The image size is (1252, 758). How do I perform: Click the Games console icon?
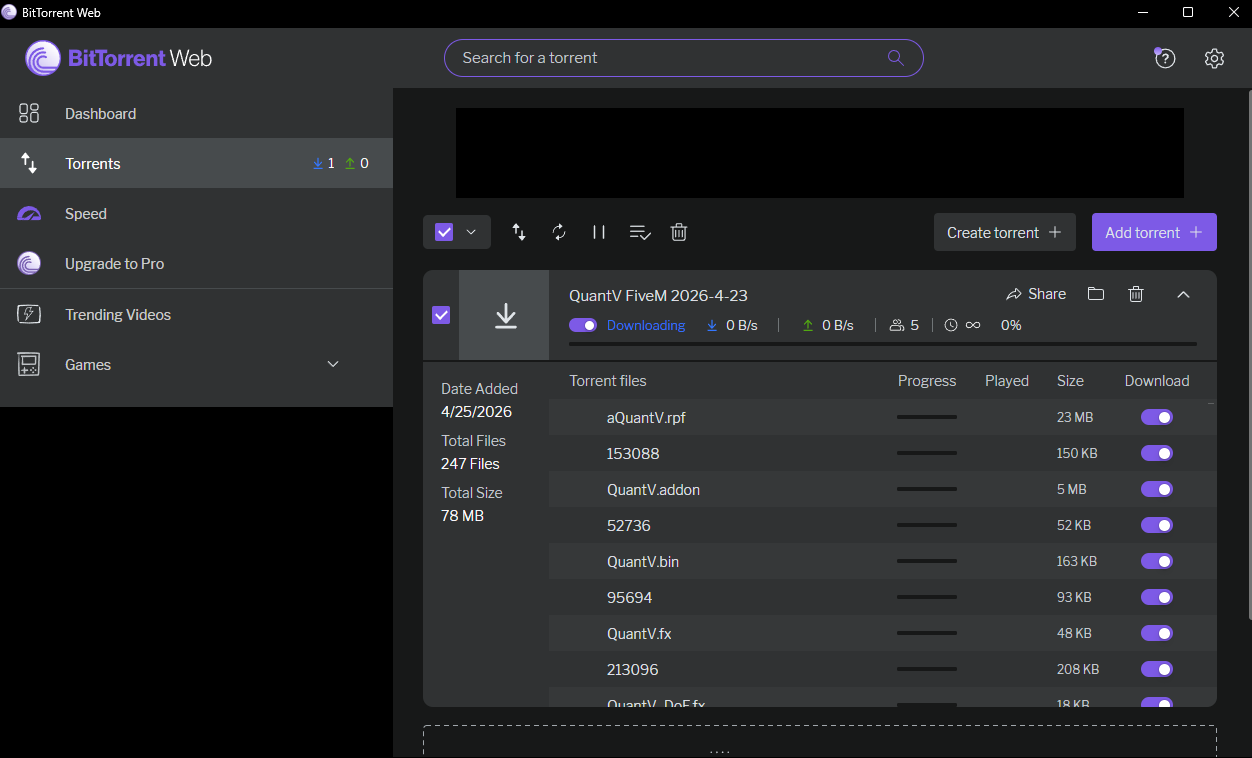29,364
